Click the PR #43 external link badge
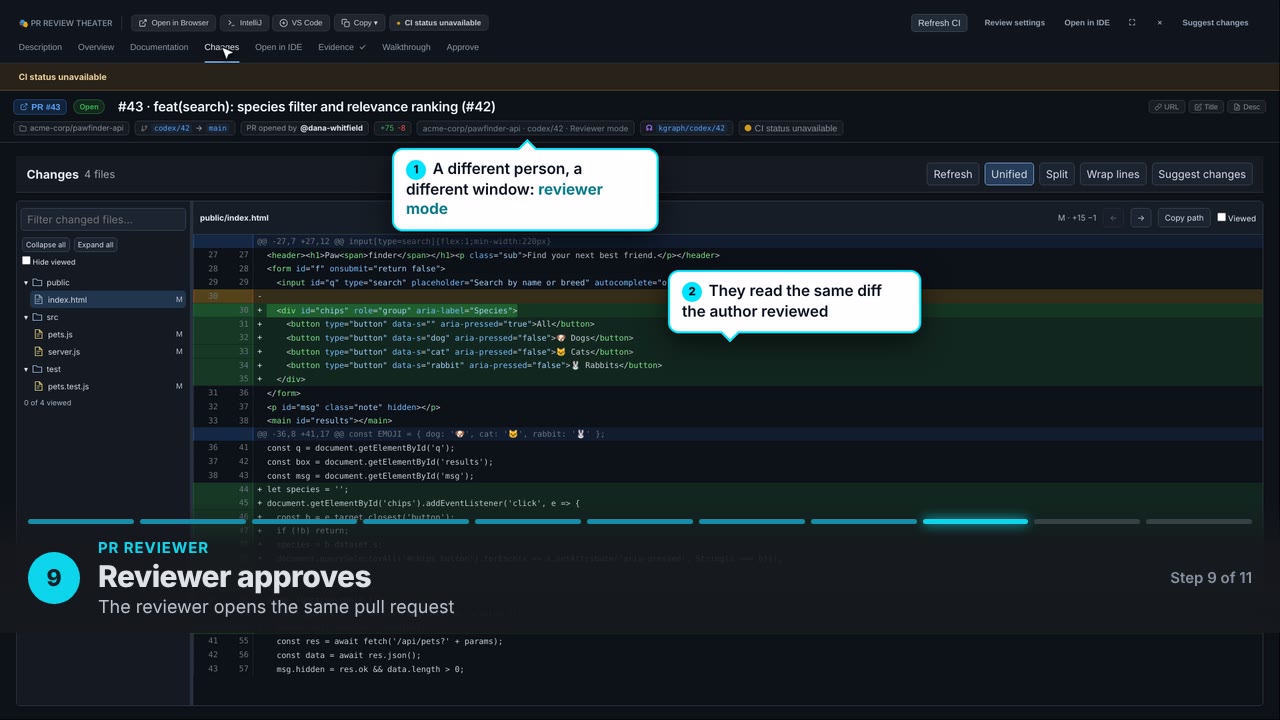 pos(40,107)
